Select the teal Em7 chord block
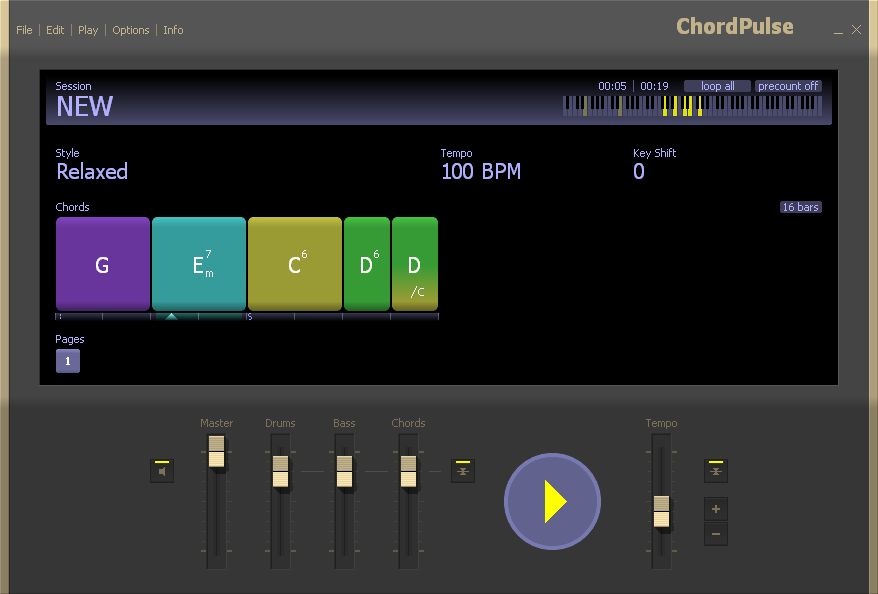Screen dimensions: 878x594 coord(199,264)
